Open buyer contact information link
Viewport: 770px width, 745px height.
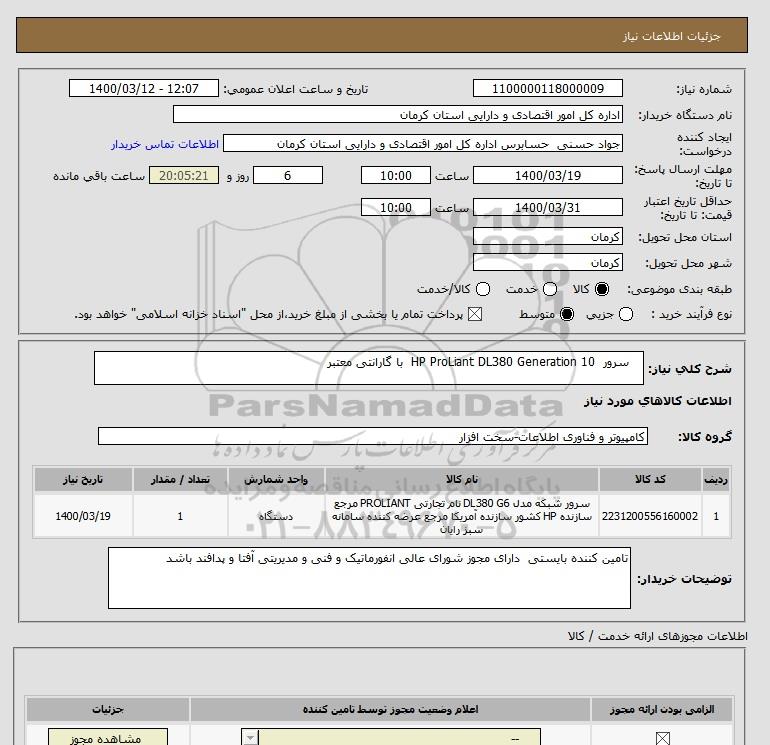tap(165, 144)
